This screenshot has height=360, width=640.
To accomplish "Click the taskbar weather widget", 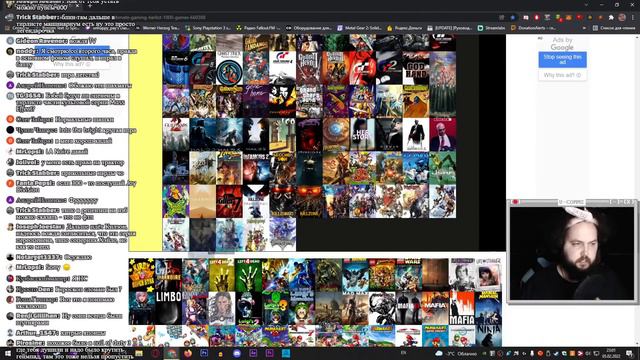I will click(x=456, y=353).
